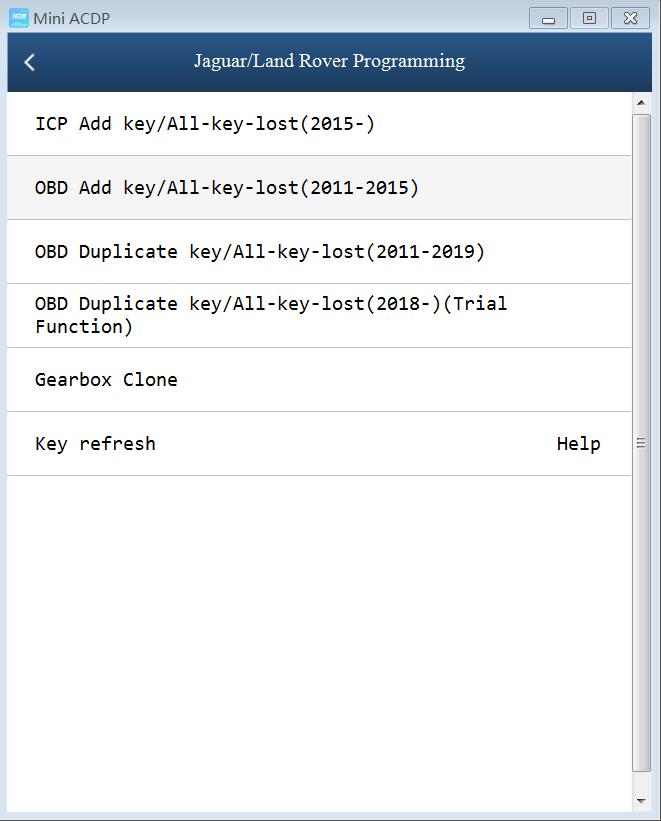This screenshot has width=661, height=821.
Task: Click the scrollbar track below the thumb
Action: 641,782
